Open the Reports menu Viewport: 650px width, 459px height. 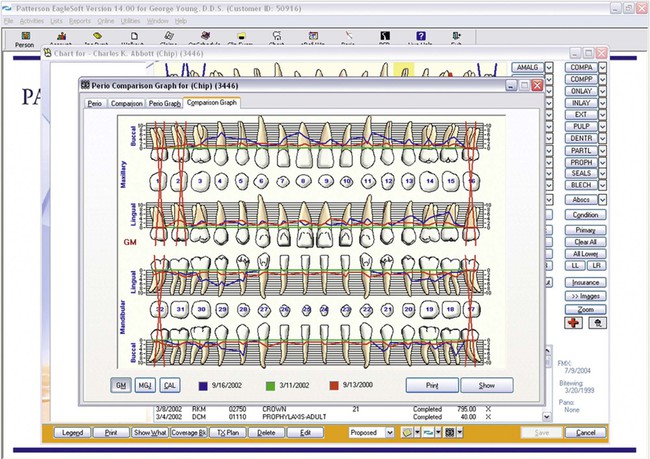coord(80,21)
